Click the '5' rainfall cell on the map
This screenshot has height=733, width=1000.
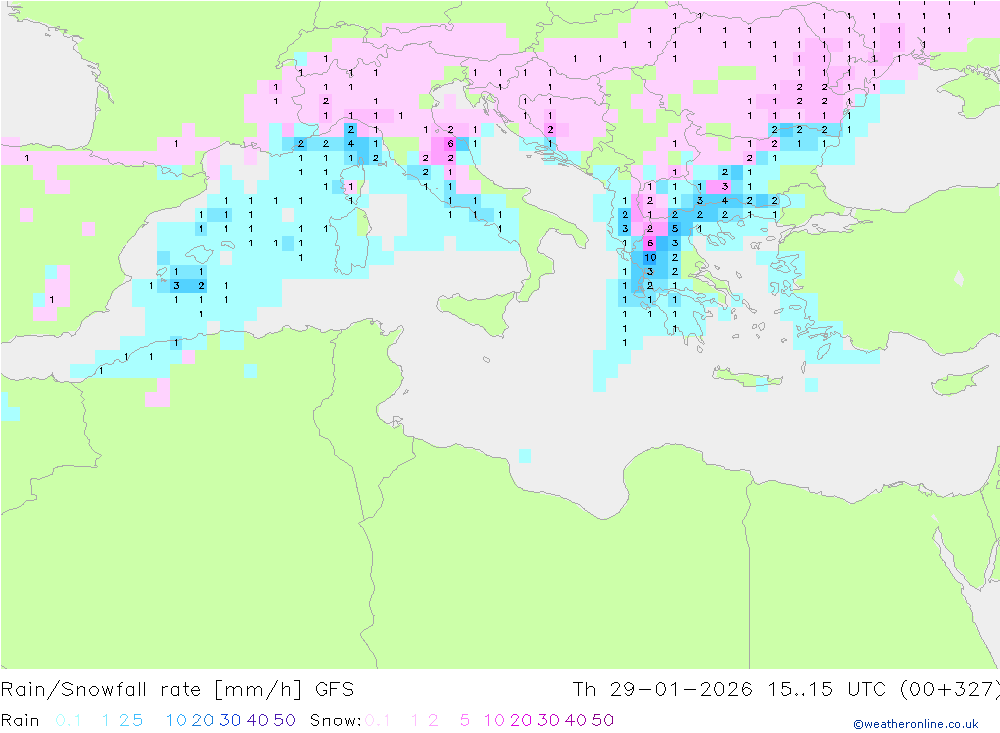pyautogui.click(x=675, y=228)
